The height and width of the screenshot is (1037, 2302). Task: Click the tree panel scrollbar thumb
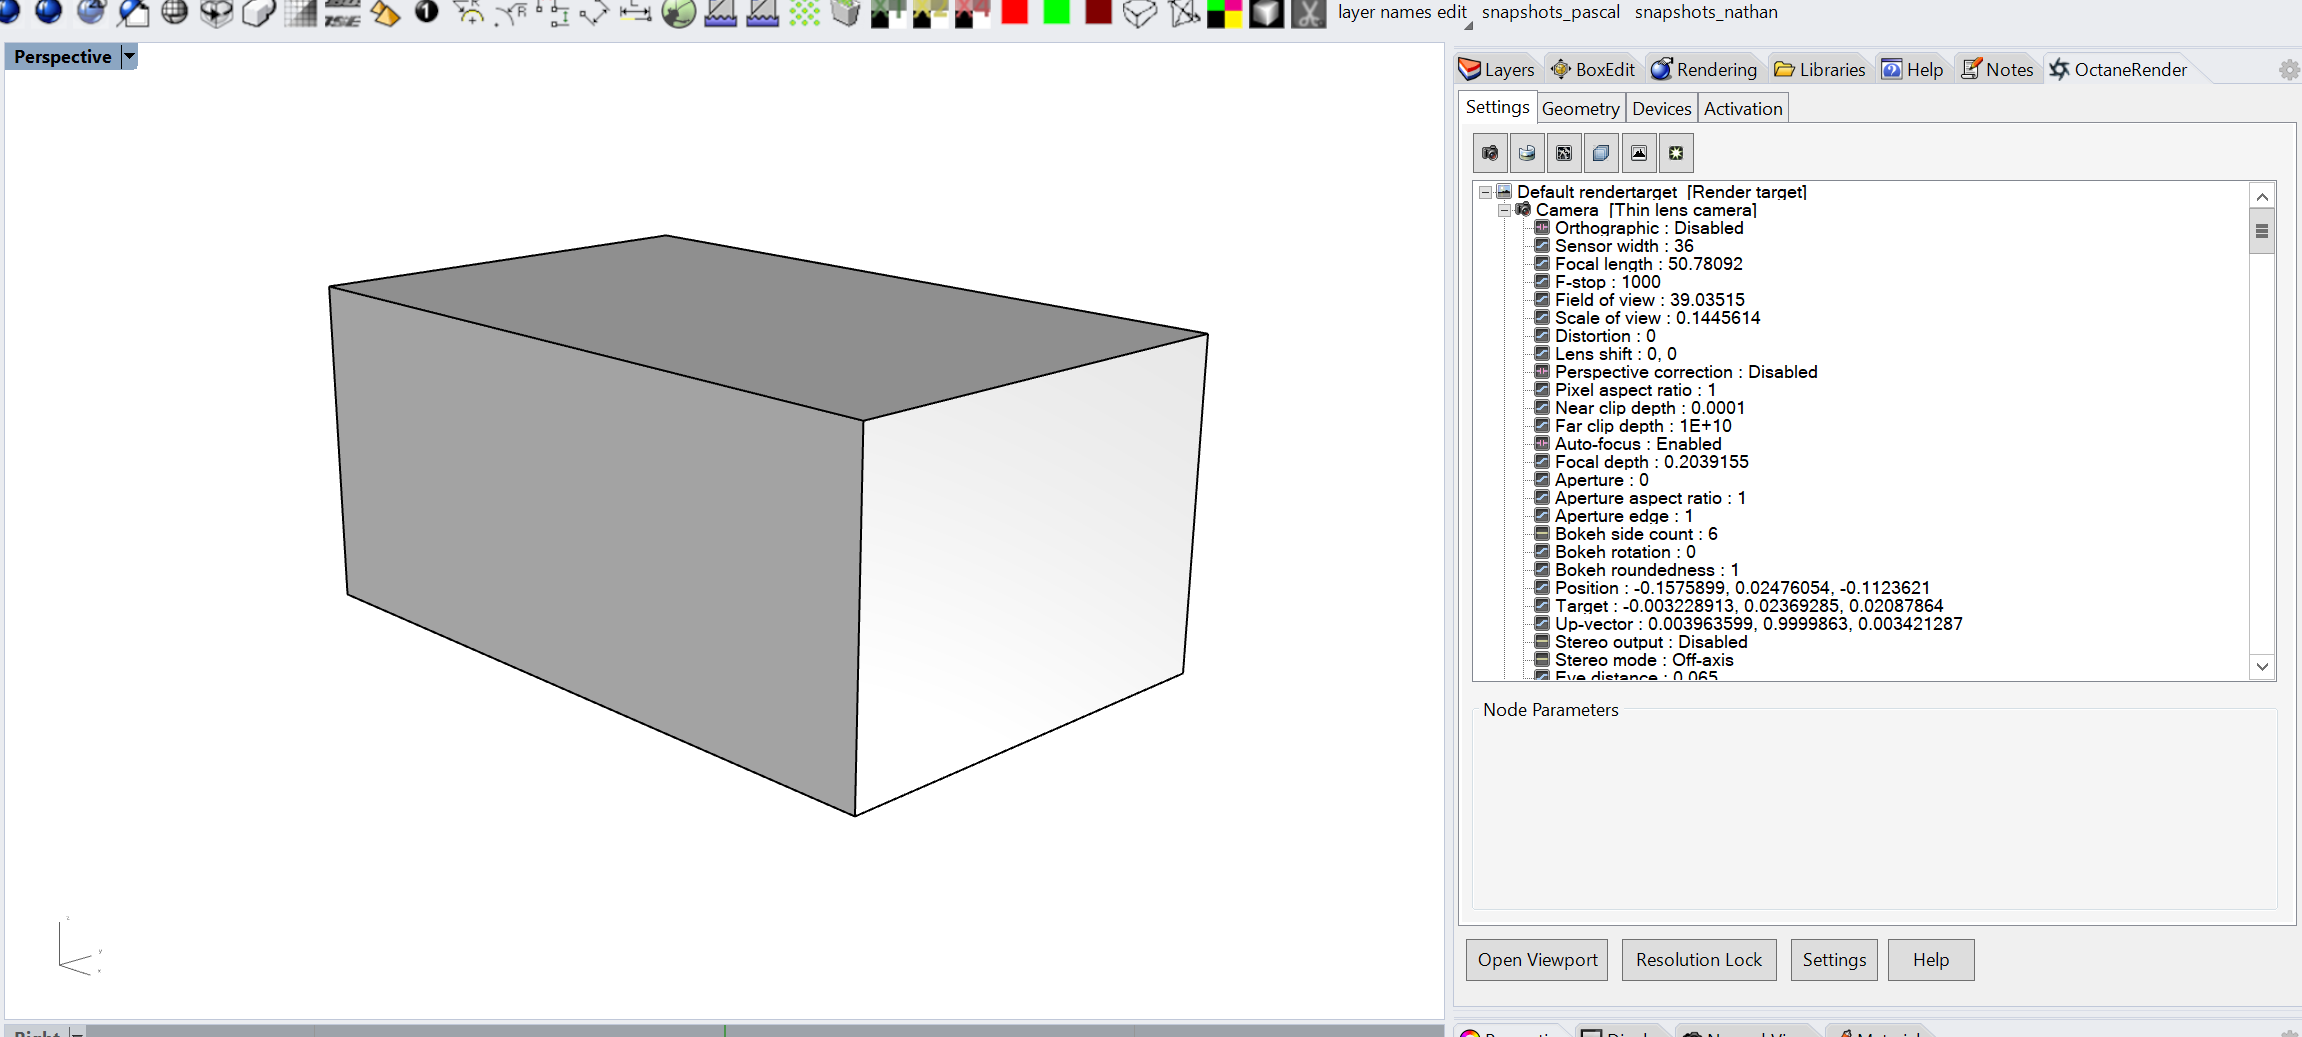click(x=2262, y=232)
